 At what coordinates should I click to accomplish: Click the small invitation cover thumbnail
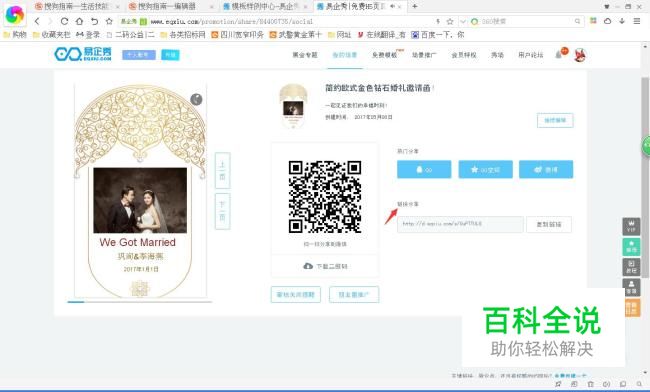pos(293,106)
